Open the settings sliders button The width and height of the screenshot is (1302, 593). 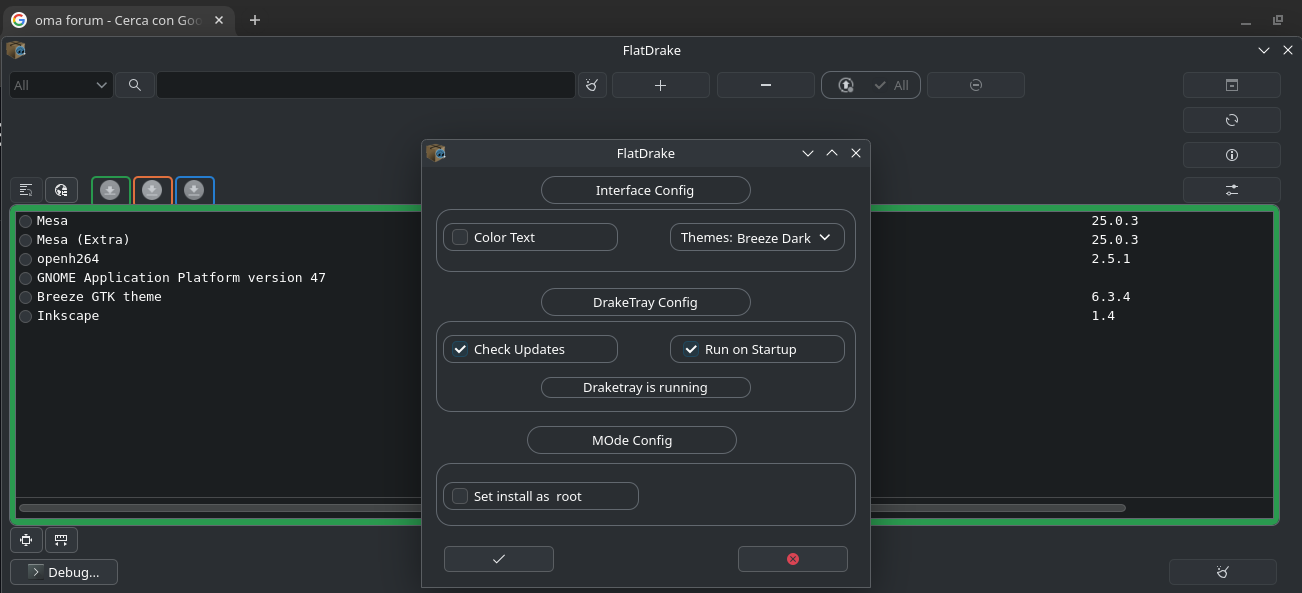click(x=1232, y=190)
